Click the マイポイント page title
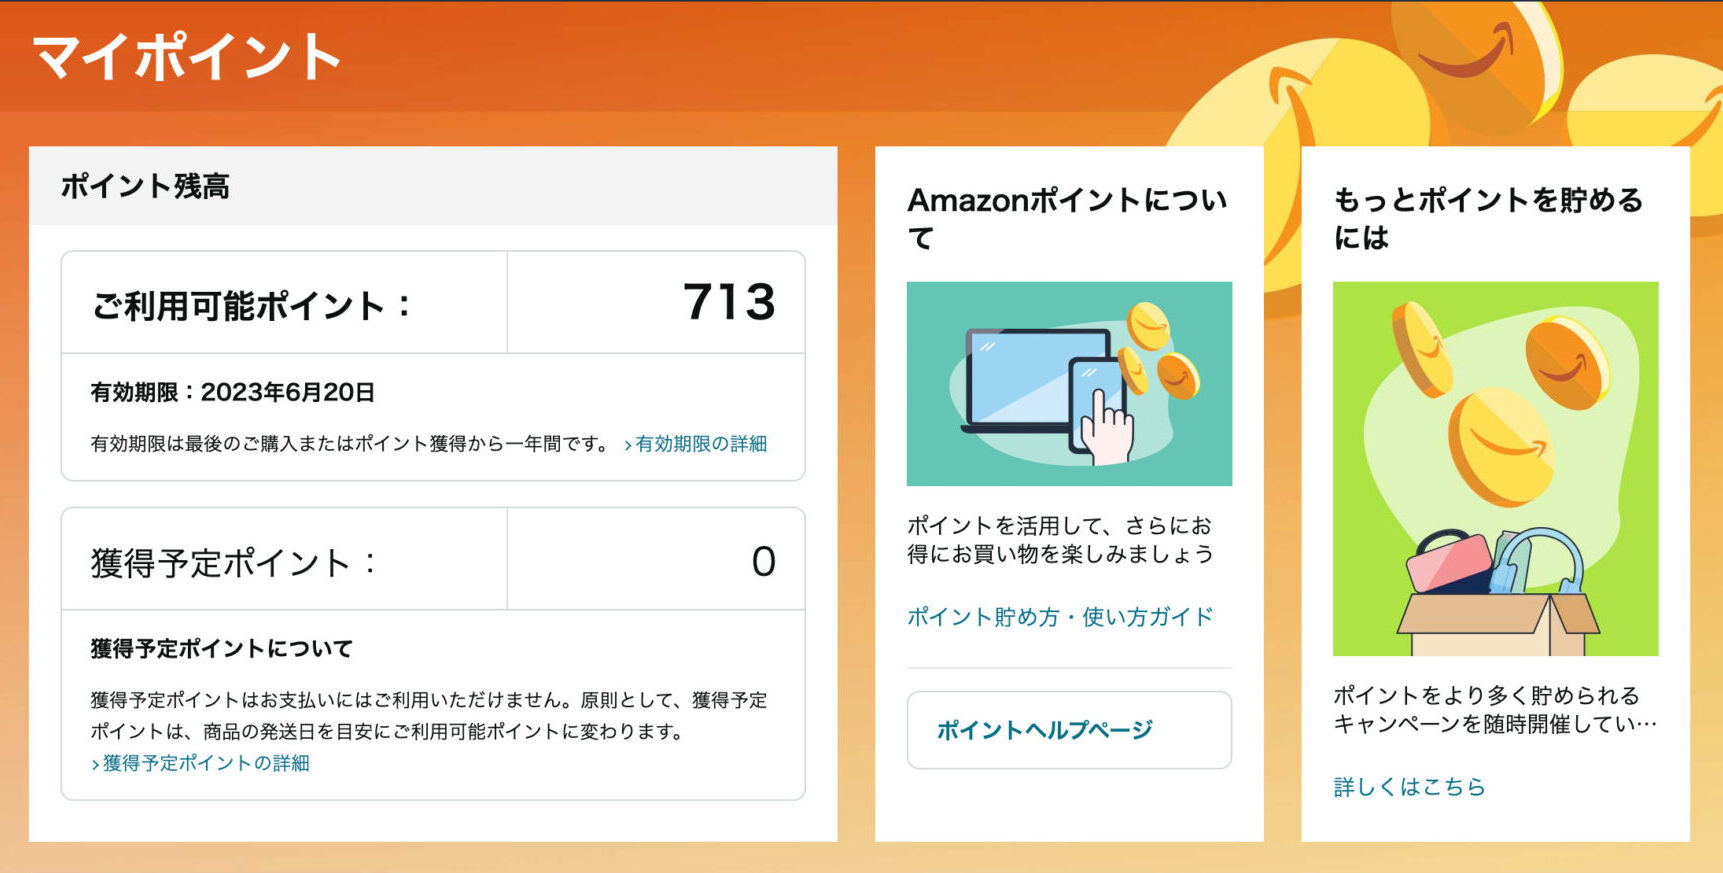The height and width of the screenshot is (873, 1723). 187,57
